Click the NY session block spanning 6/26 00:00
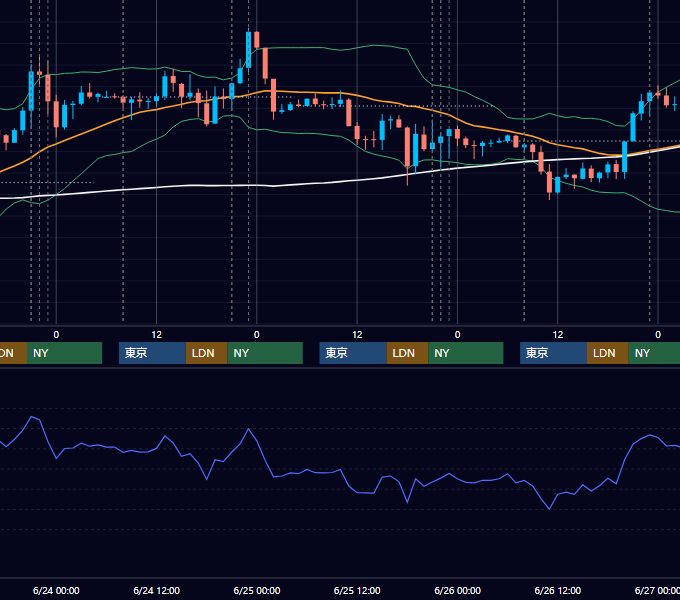This screenshot has height=600, width=680. tap(466, 353)
